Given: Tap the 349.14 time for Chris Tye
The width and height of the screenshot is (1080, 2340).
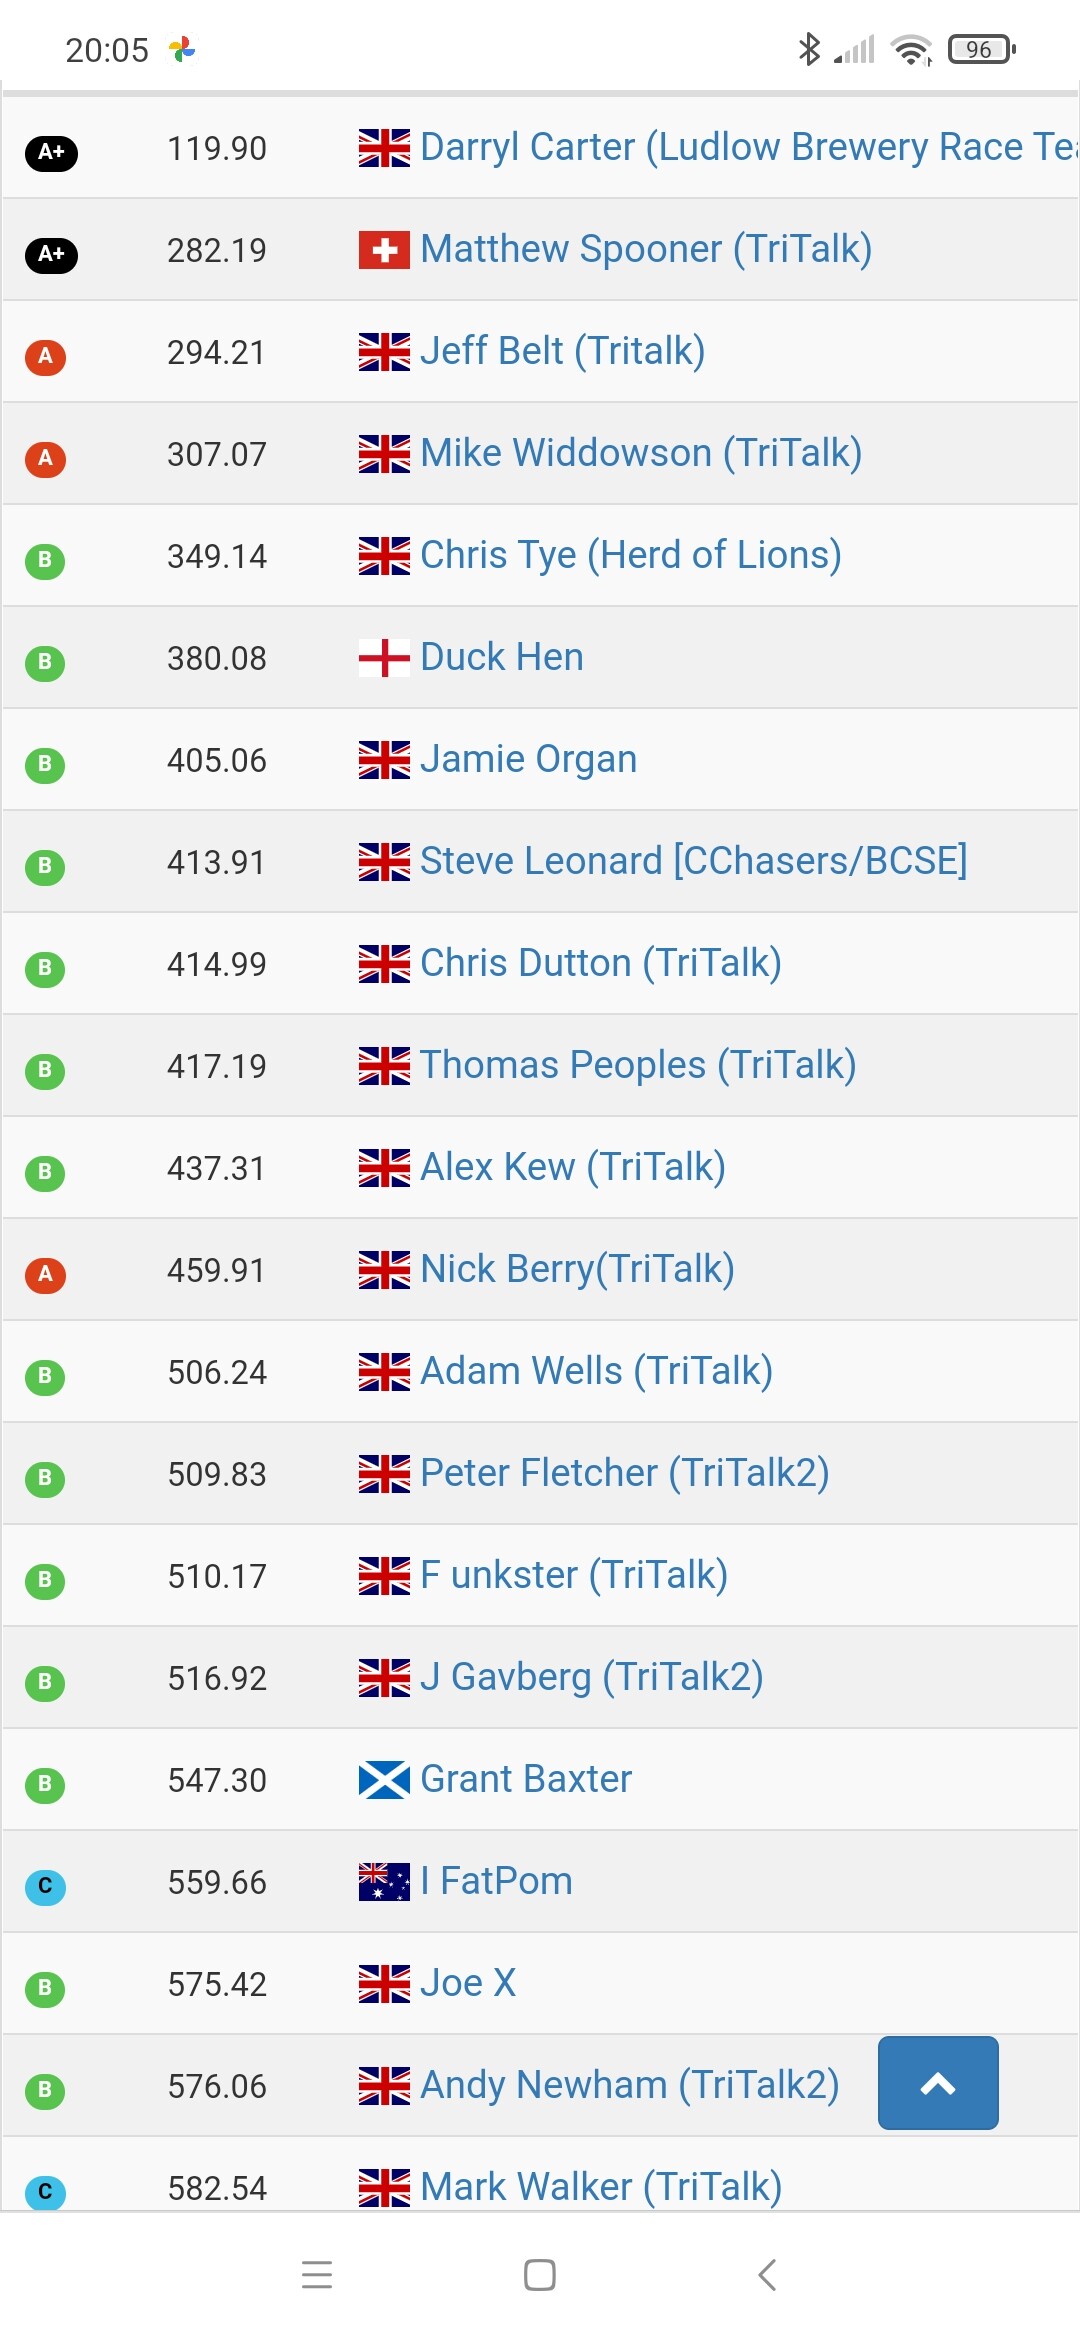Looking at the screenshot, I should (217, 557).
